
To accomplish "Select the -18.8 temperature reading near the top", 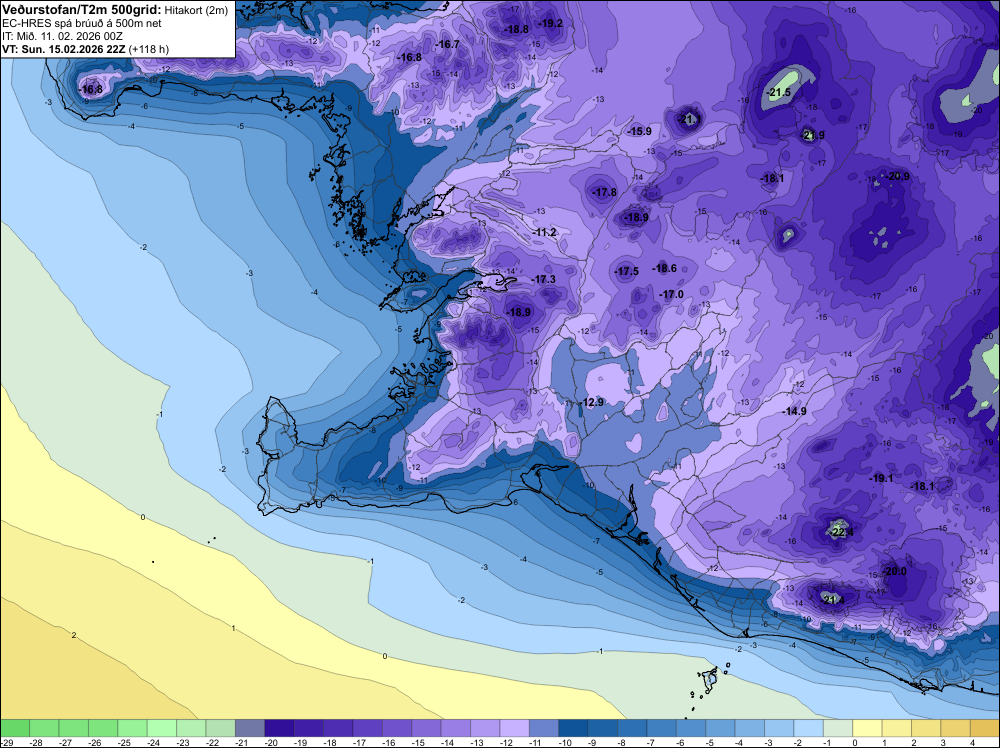I will click(516, 29).
